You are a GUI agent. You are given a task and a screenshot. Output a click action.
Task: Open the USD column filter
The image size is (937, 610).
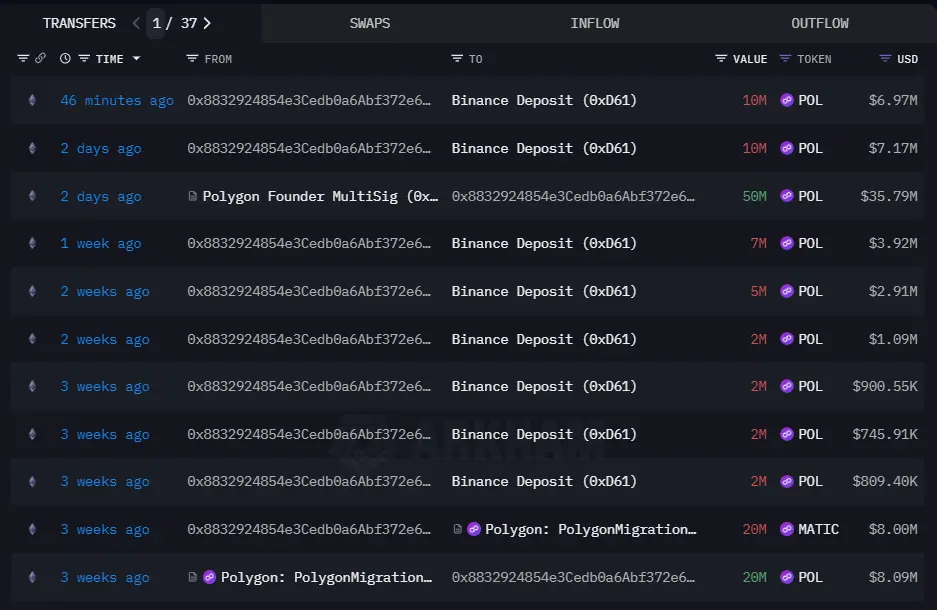pos(885,59)
